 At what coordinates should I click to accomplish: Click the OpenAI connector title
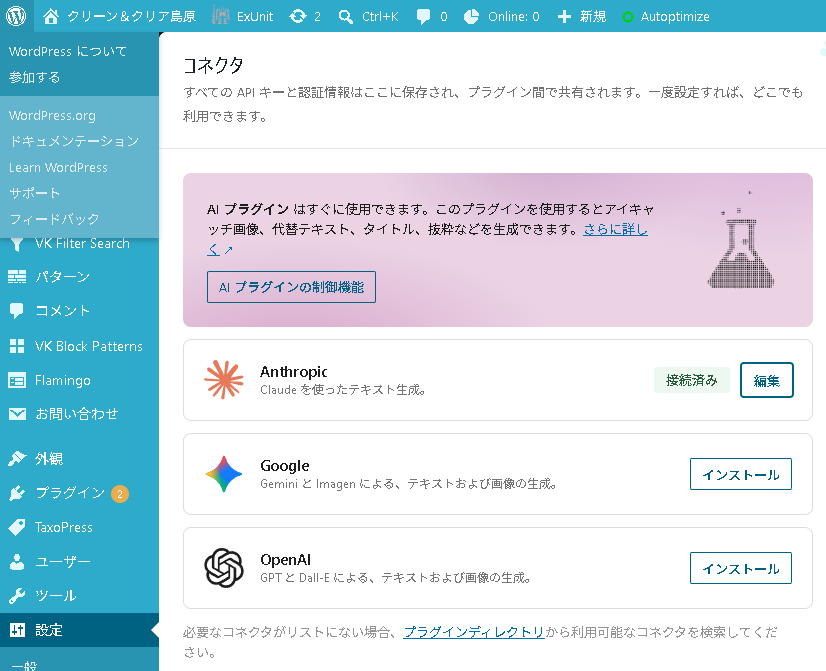click(x=286, y=559)
